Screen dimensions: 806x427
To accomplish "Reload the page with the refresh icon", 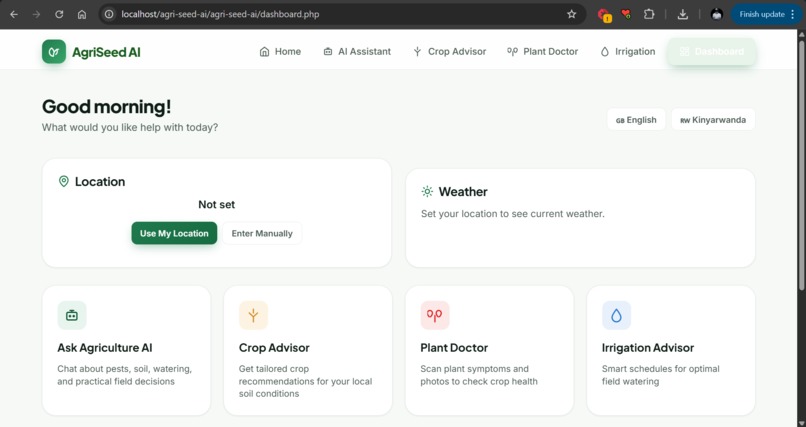I will [x=59, y=14].
